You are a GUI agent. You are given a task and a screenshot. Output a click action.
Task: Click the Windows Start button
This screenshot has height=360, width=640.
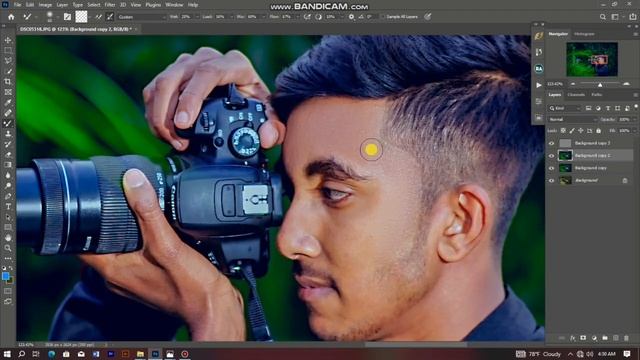click(x=7, y=354)
